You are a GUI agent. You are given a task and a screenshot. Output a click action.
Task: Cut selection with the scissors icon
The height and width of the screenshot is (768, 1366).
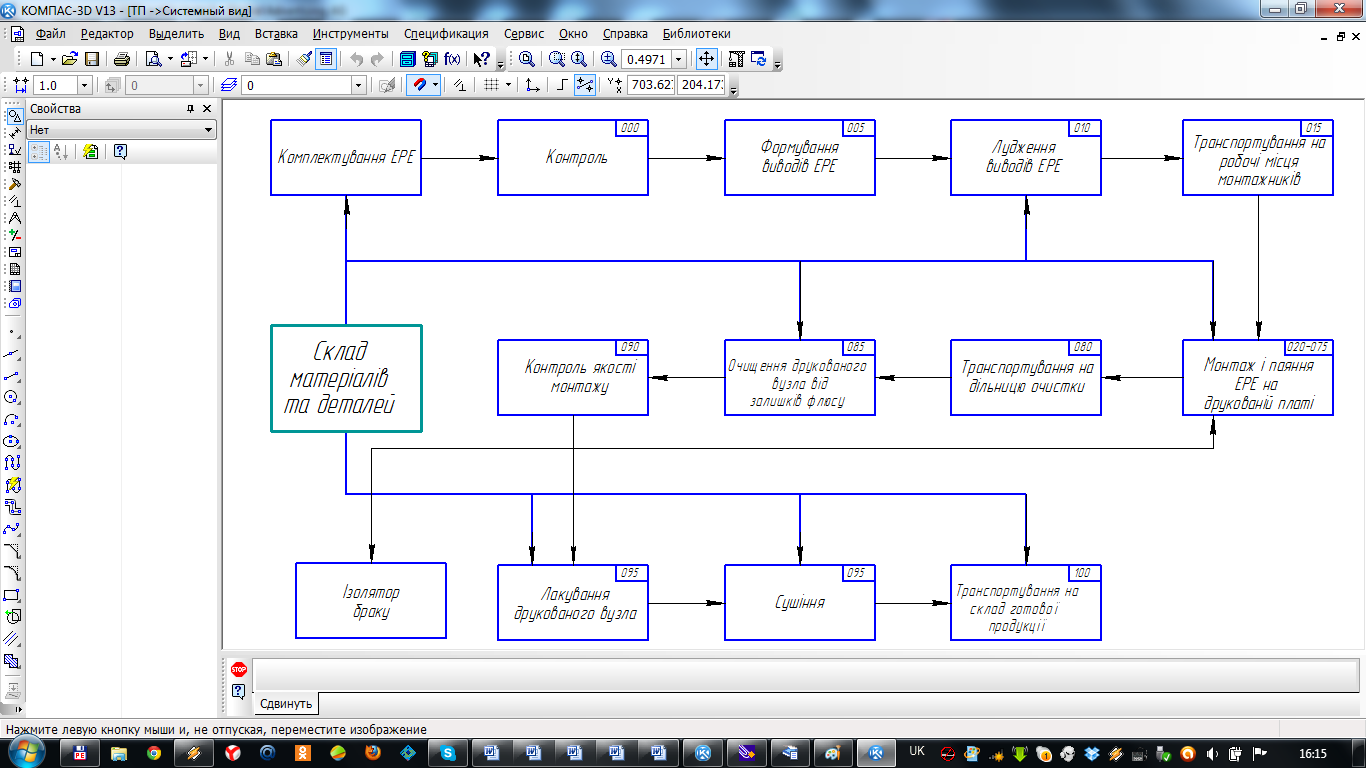coord(230,59)
